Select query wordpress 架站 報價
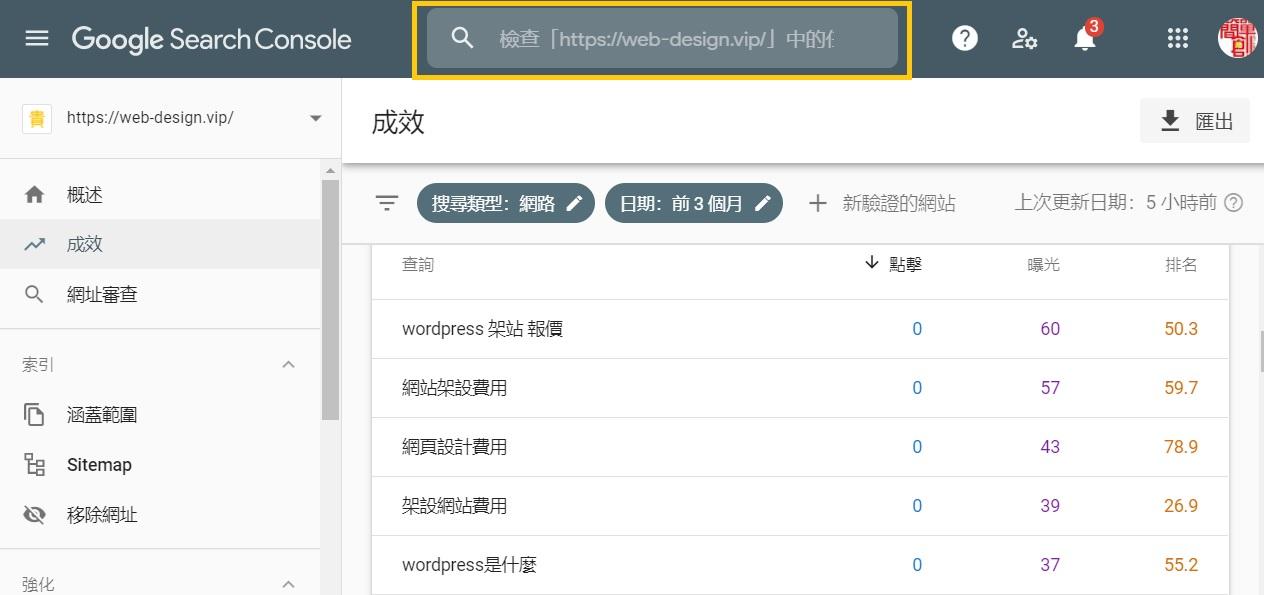The image size is (1264, 595). (x=482, y=329)
